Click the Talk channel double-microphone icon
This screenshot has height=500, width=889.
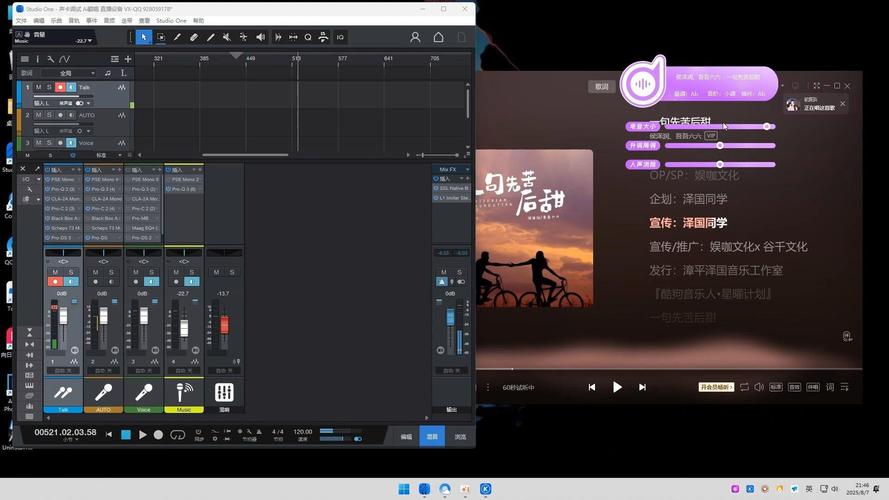(63, 392)
